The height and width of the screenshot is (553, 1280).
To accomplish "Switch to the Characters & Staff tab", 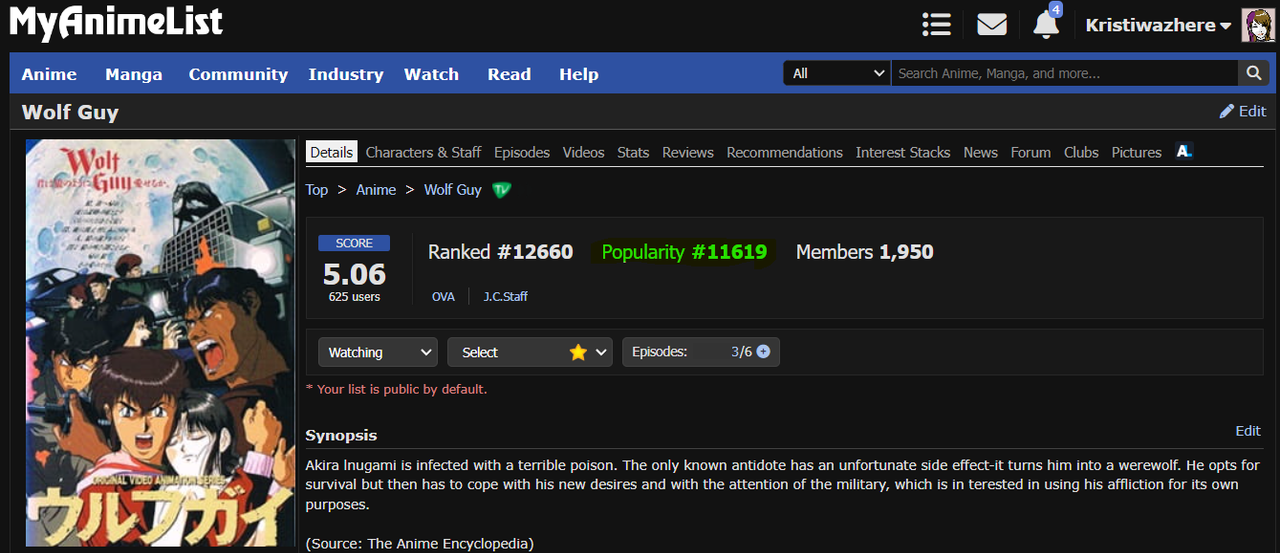I will 423,152.
